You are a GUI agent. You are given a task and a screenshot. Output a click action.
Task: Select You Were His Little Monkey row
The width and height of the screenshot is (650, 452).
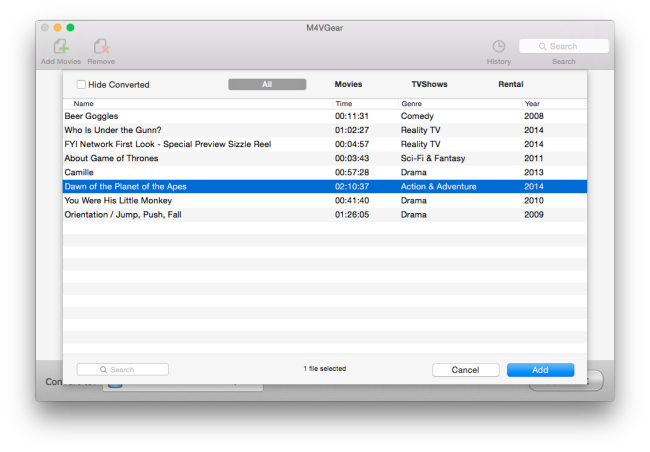[x=325, y=201]
